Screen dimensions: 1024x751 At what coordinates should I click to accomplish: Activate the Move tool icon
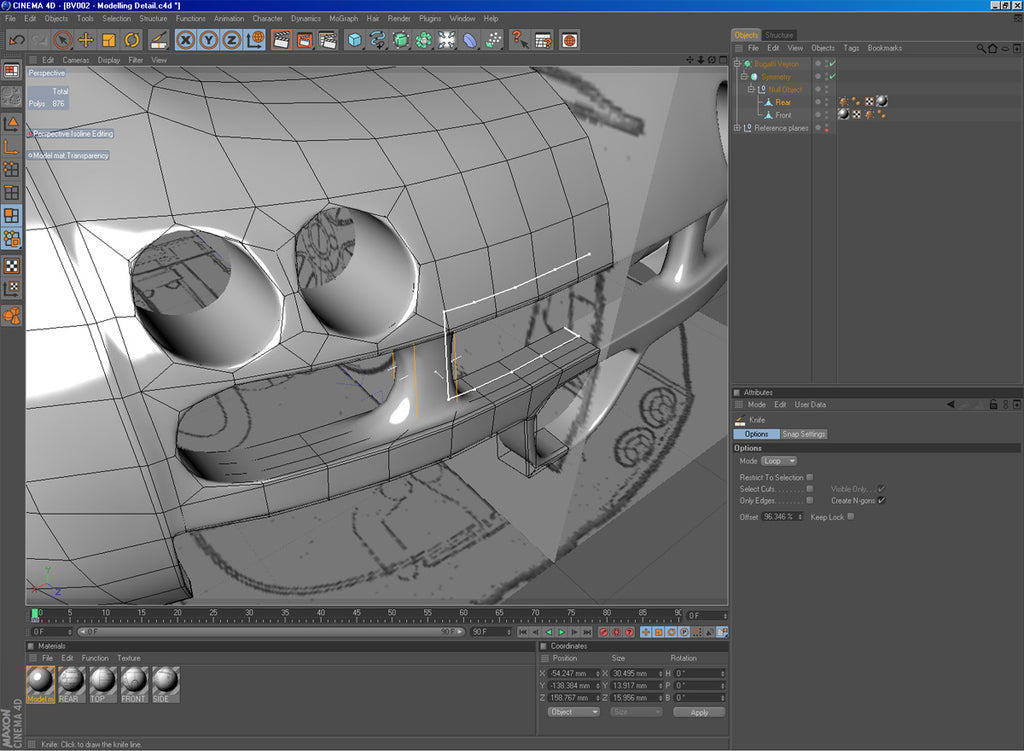[85, 40]
